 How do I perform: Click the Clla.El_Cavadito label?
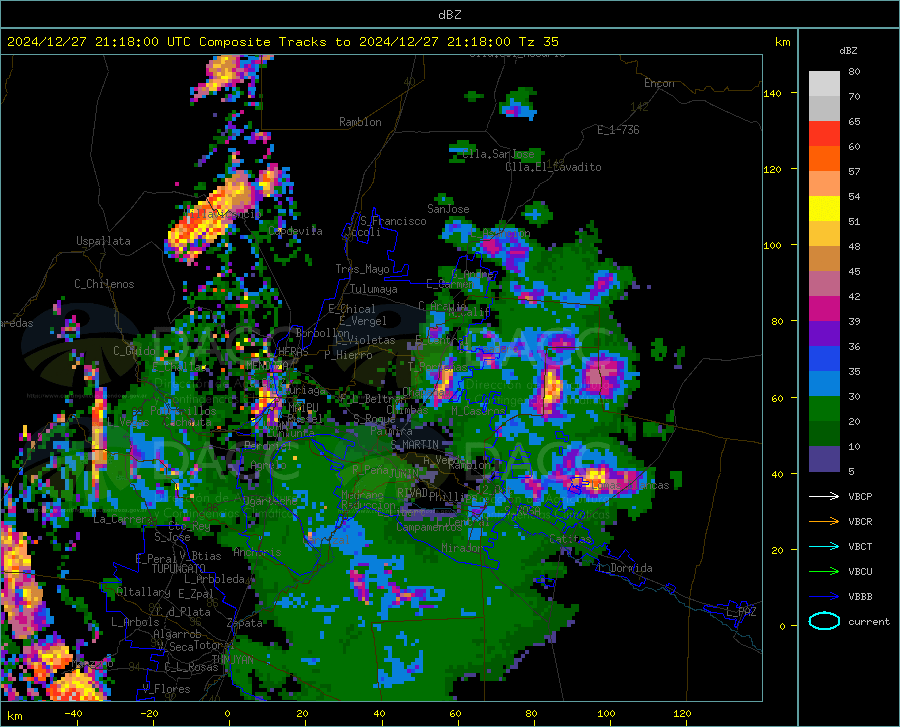point(553,167)
